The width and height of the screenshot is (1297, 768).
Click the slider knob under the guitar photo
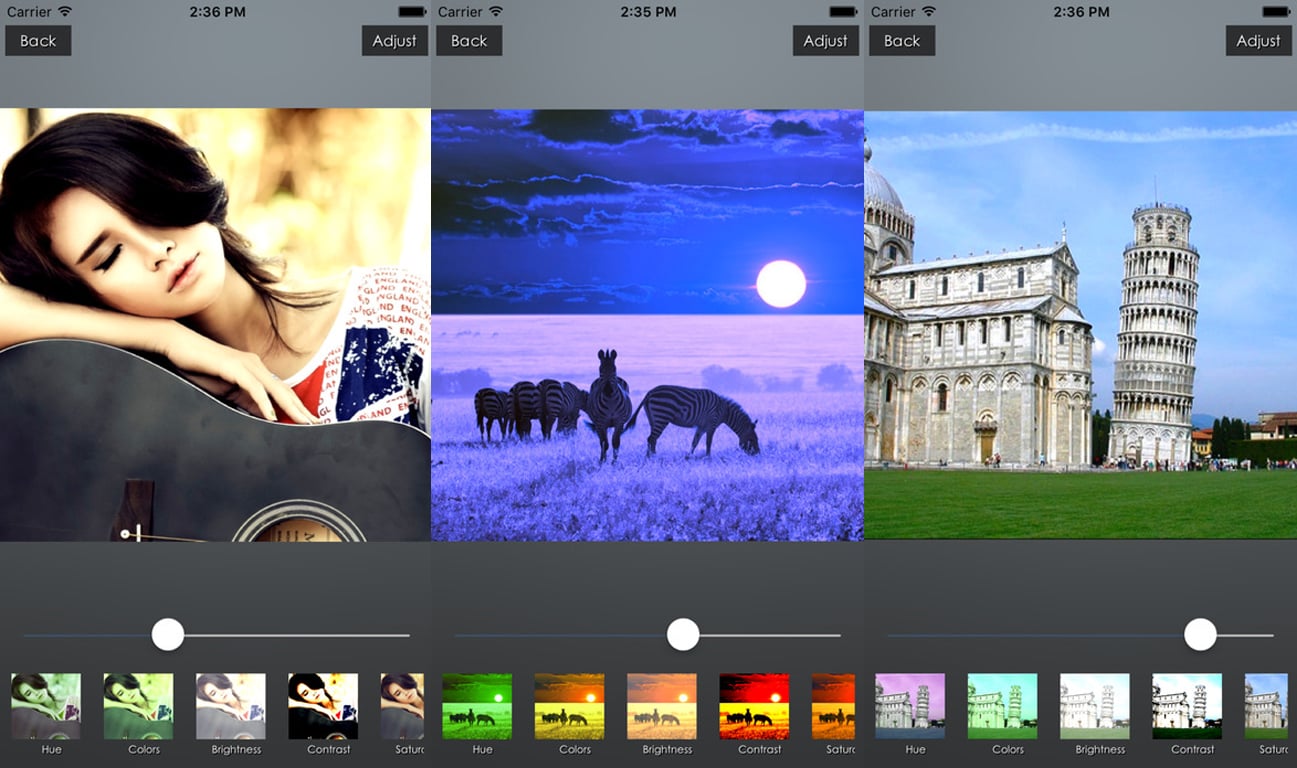(168, 635)
